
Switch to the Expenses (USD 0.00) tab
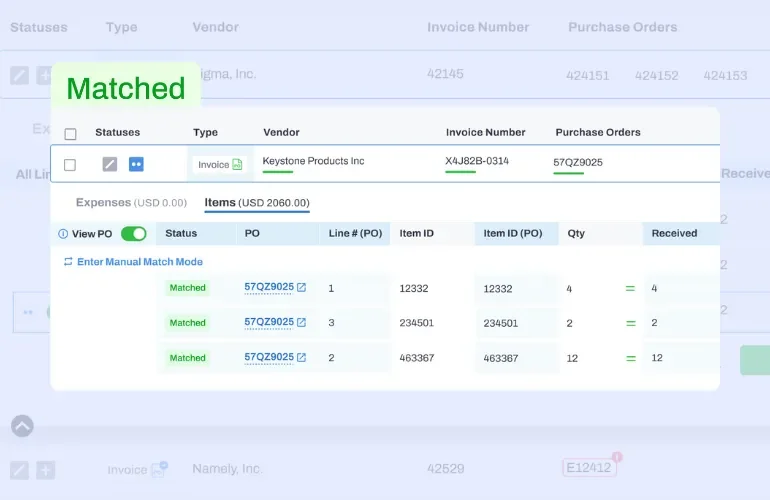(x=131, y=202)
